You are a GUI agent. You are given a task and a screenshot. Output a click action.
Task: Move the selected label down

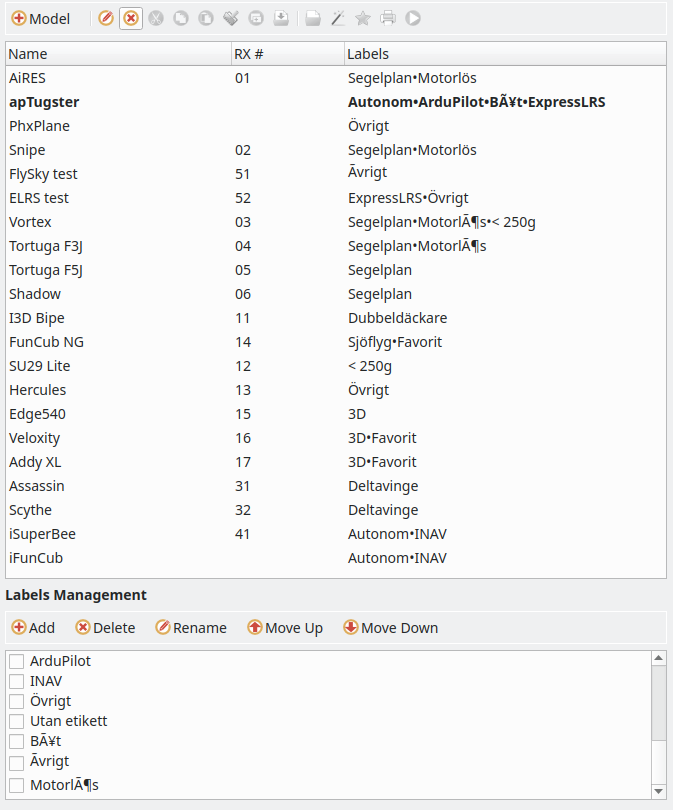[x=390, y=628]
